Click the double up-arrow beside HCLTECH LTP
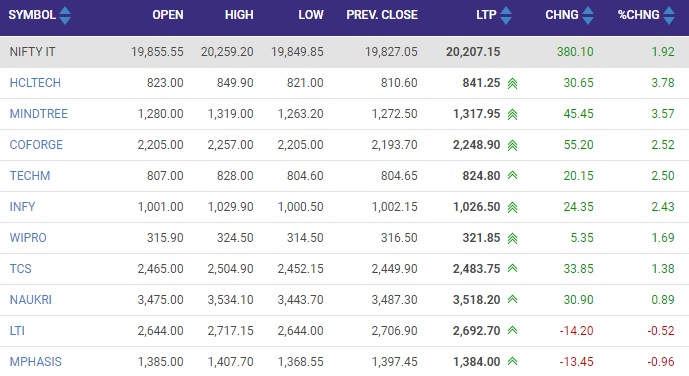The height and width of the screenshot is (376, 689). click(512, 83)
